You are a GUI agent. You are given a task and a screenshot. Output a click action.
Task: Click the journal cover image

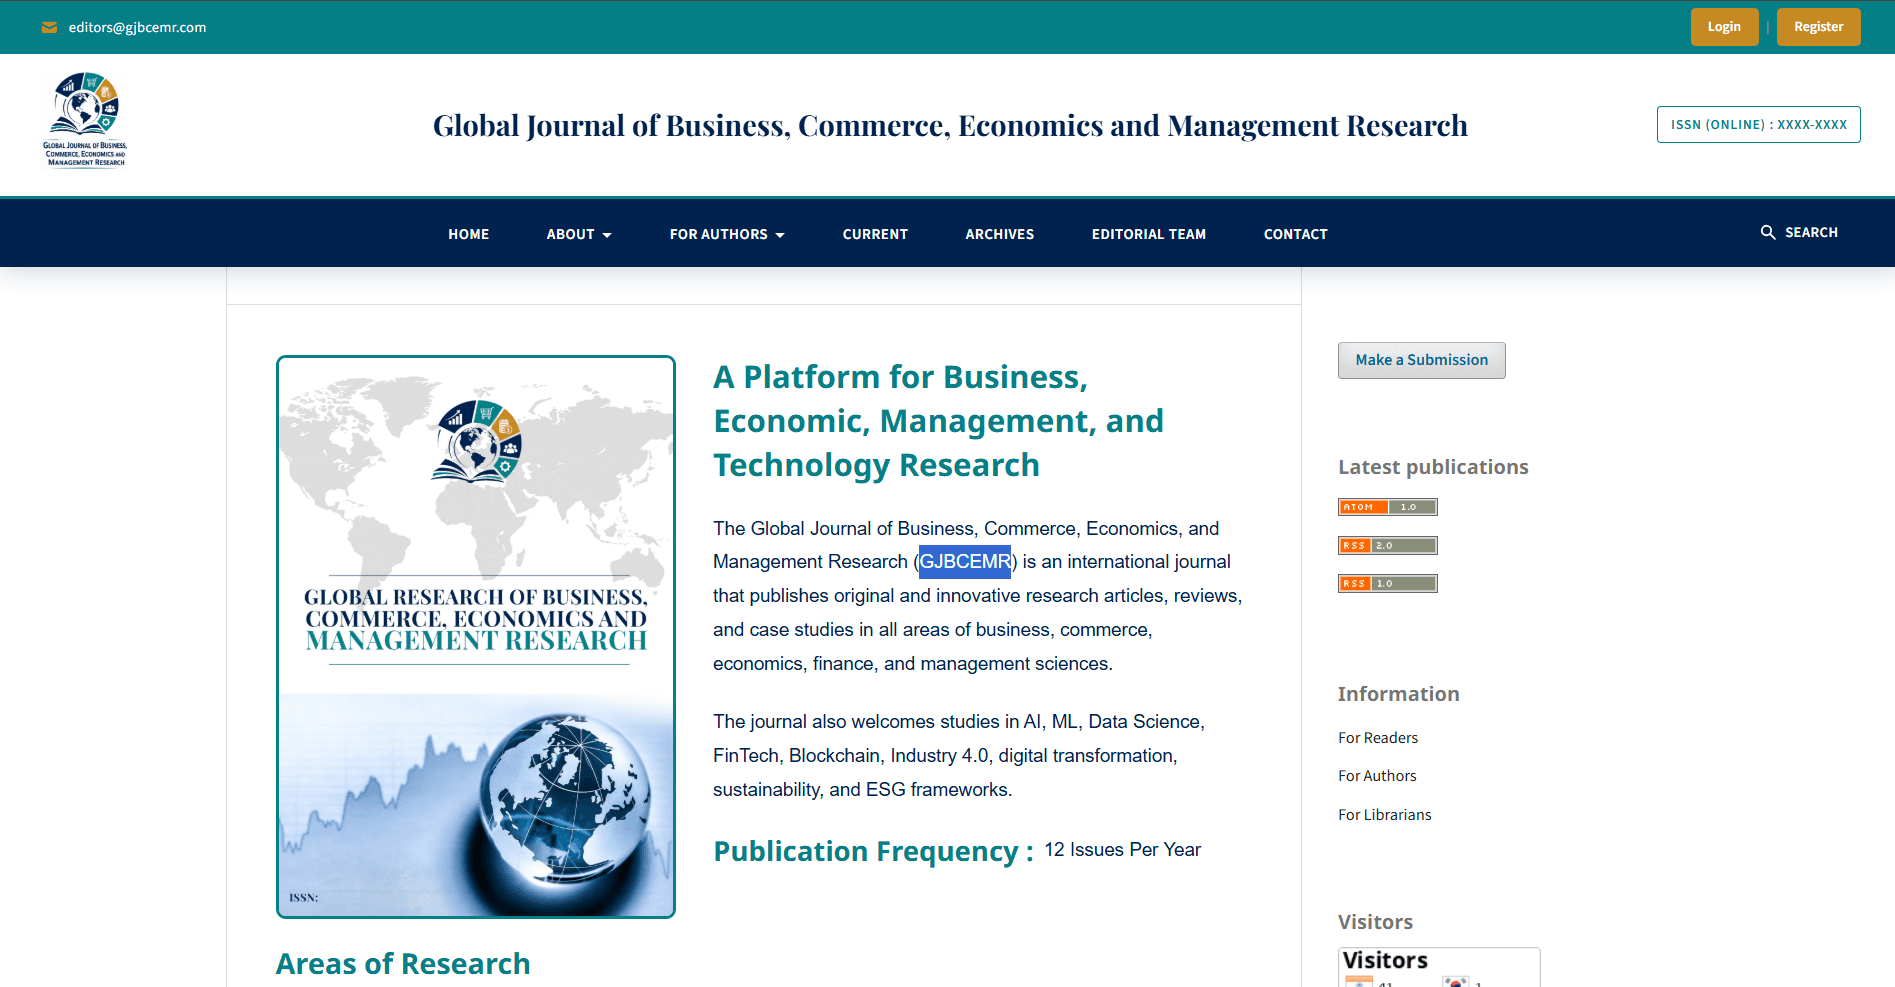476,637
